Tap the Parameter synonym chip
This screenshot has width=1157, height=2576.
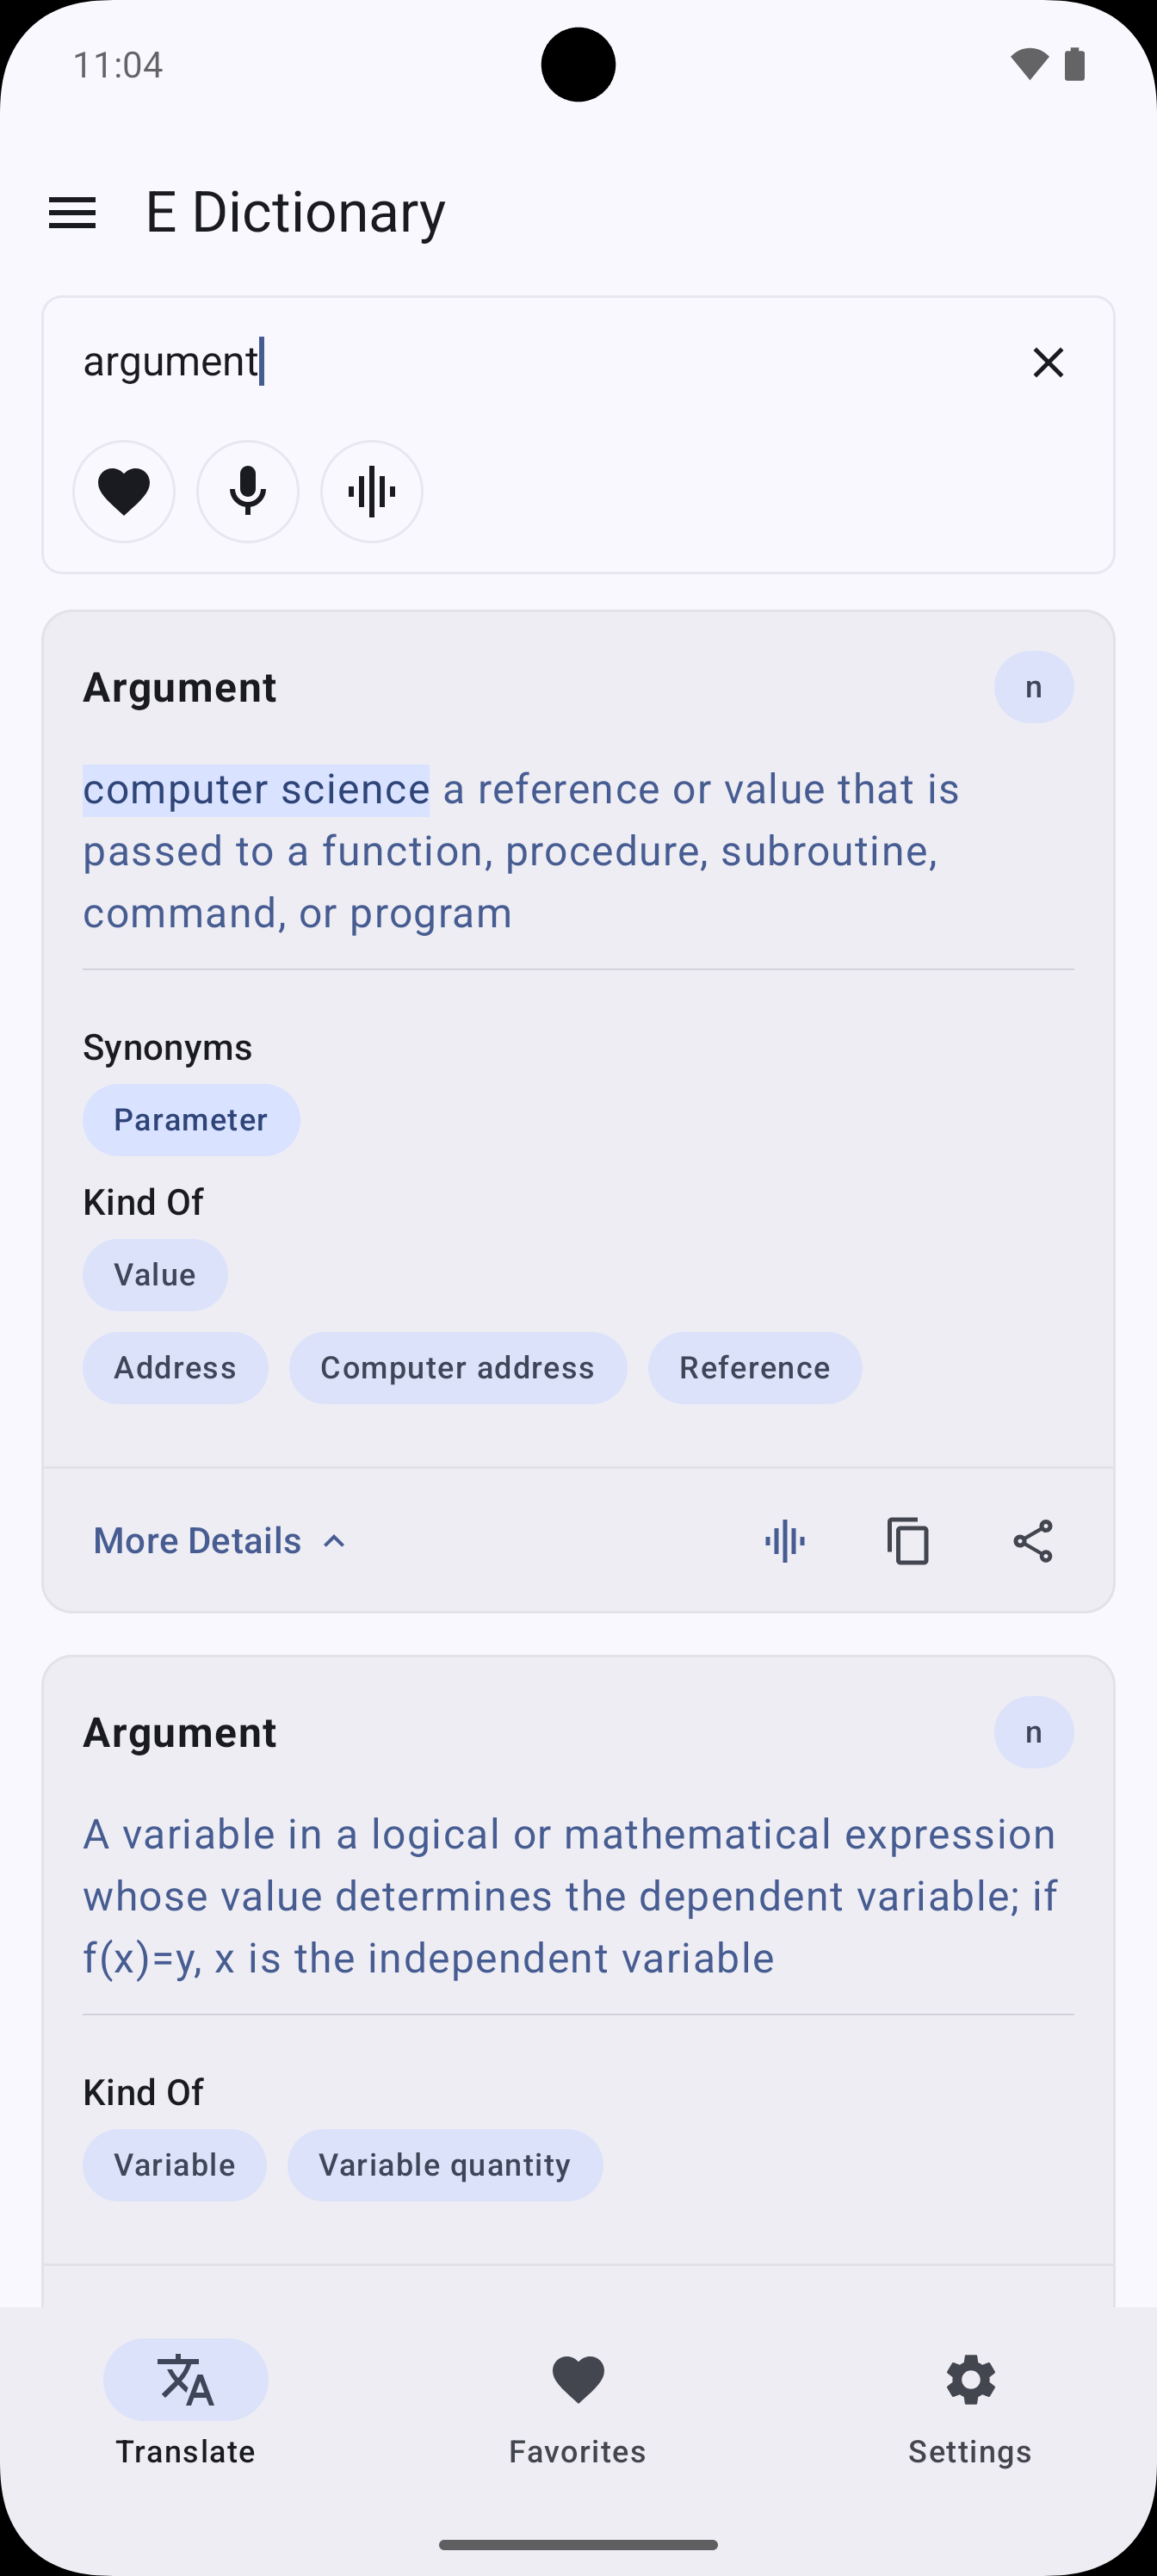click(x=191, y=1120)
